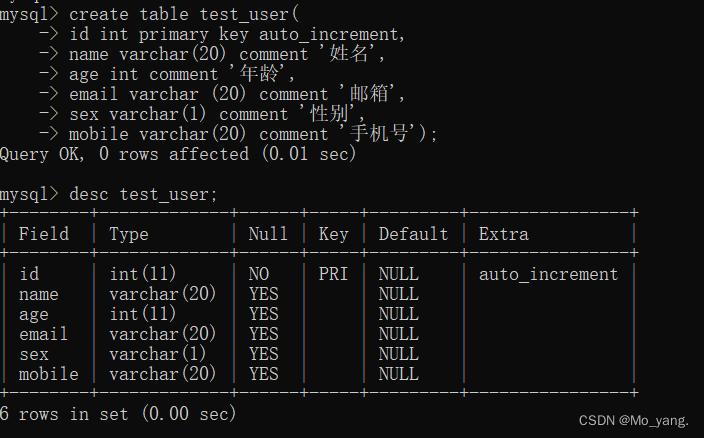Screen dimensions: 704x438
Task: Click the 'create table test_user(' statement
Action: click(184, 14)
